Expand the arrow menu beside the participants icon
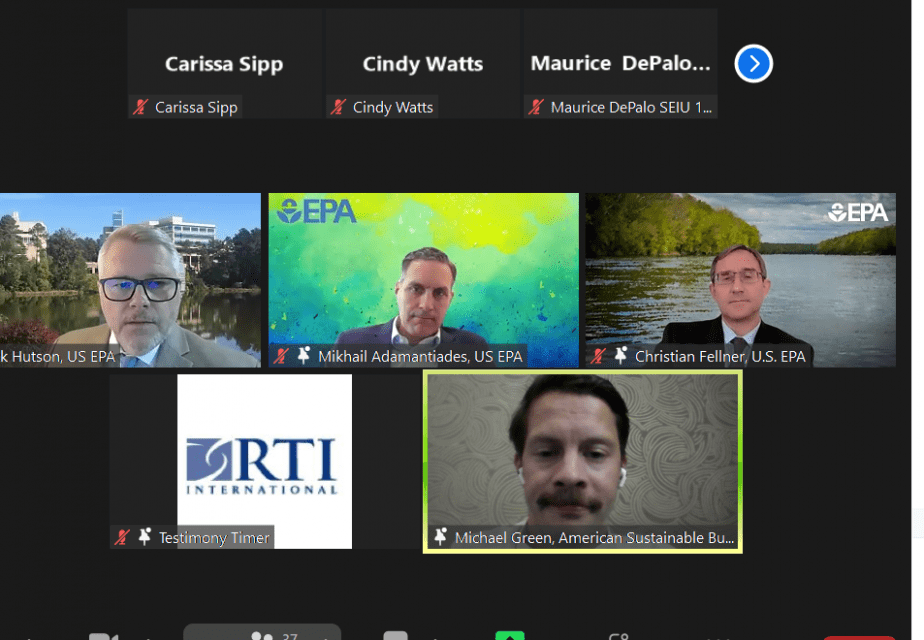This screenshot has height=640, width=924. tap(323, 637)
